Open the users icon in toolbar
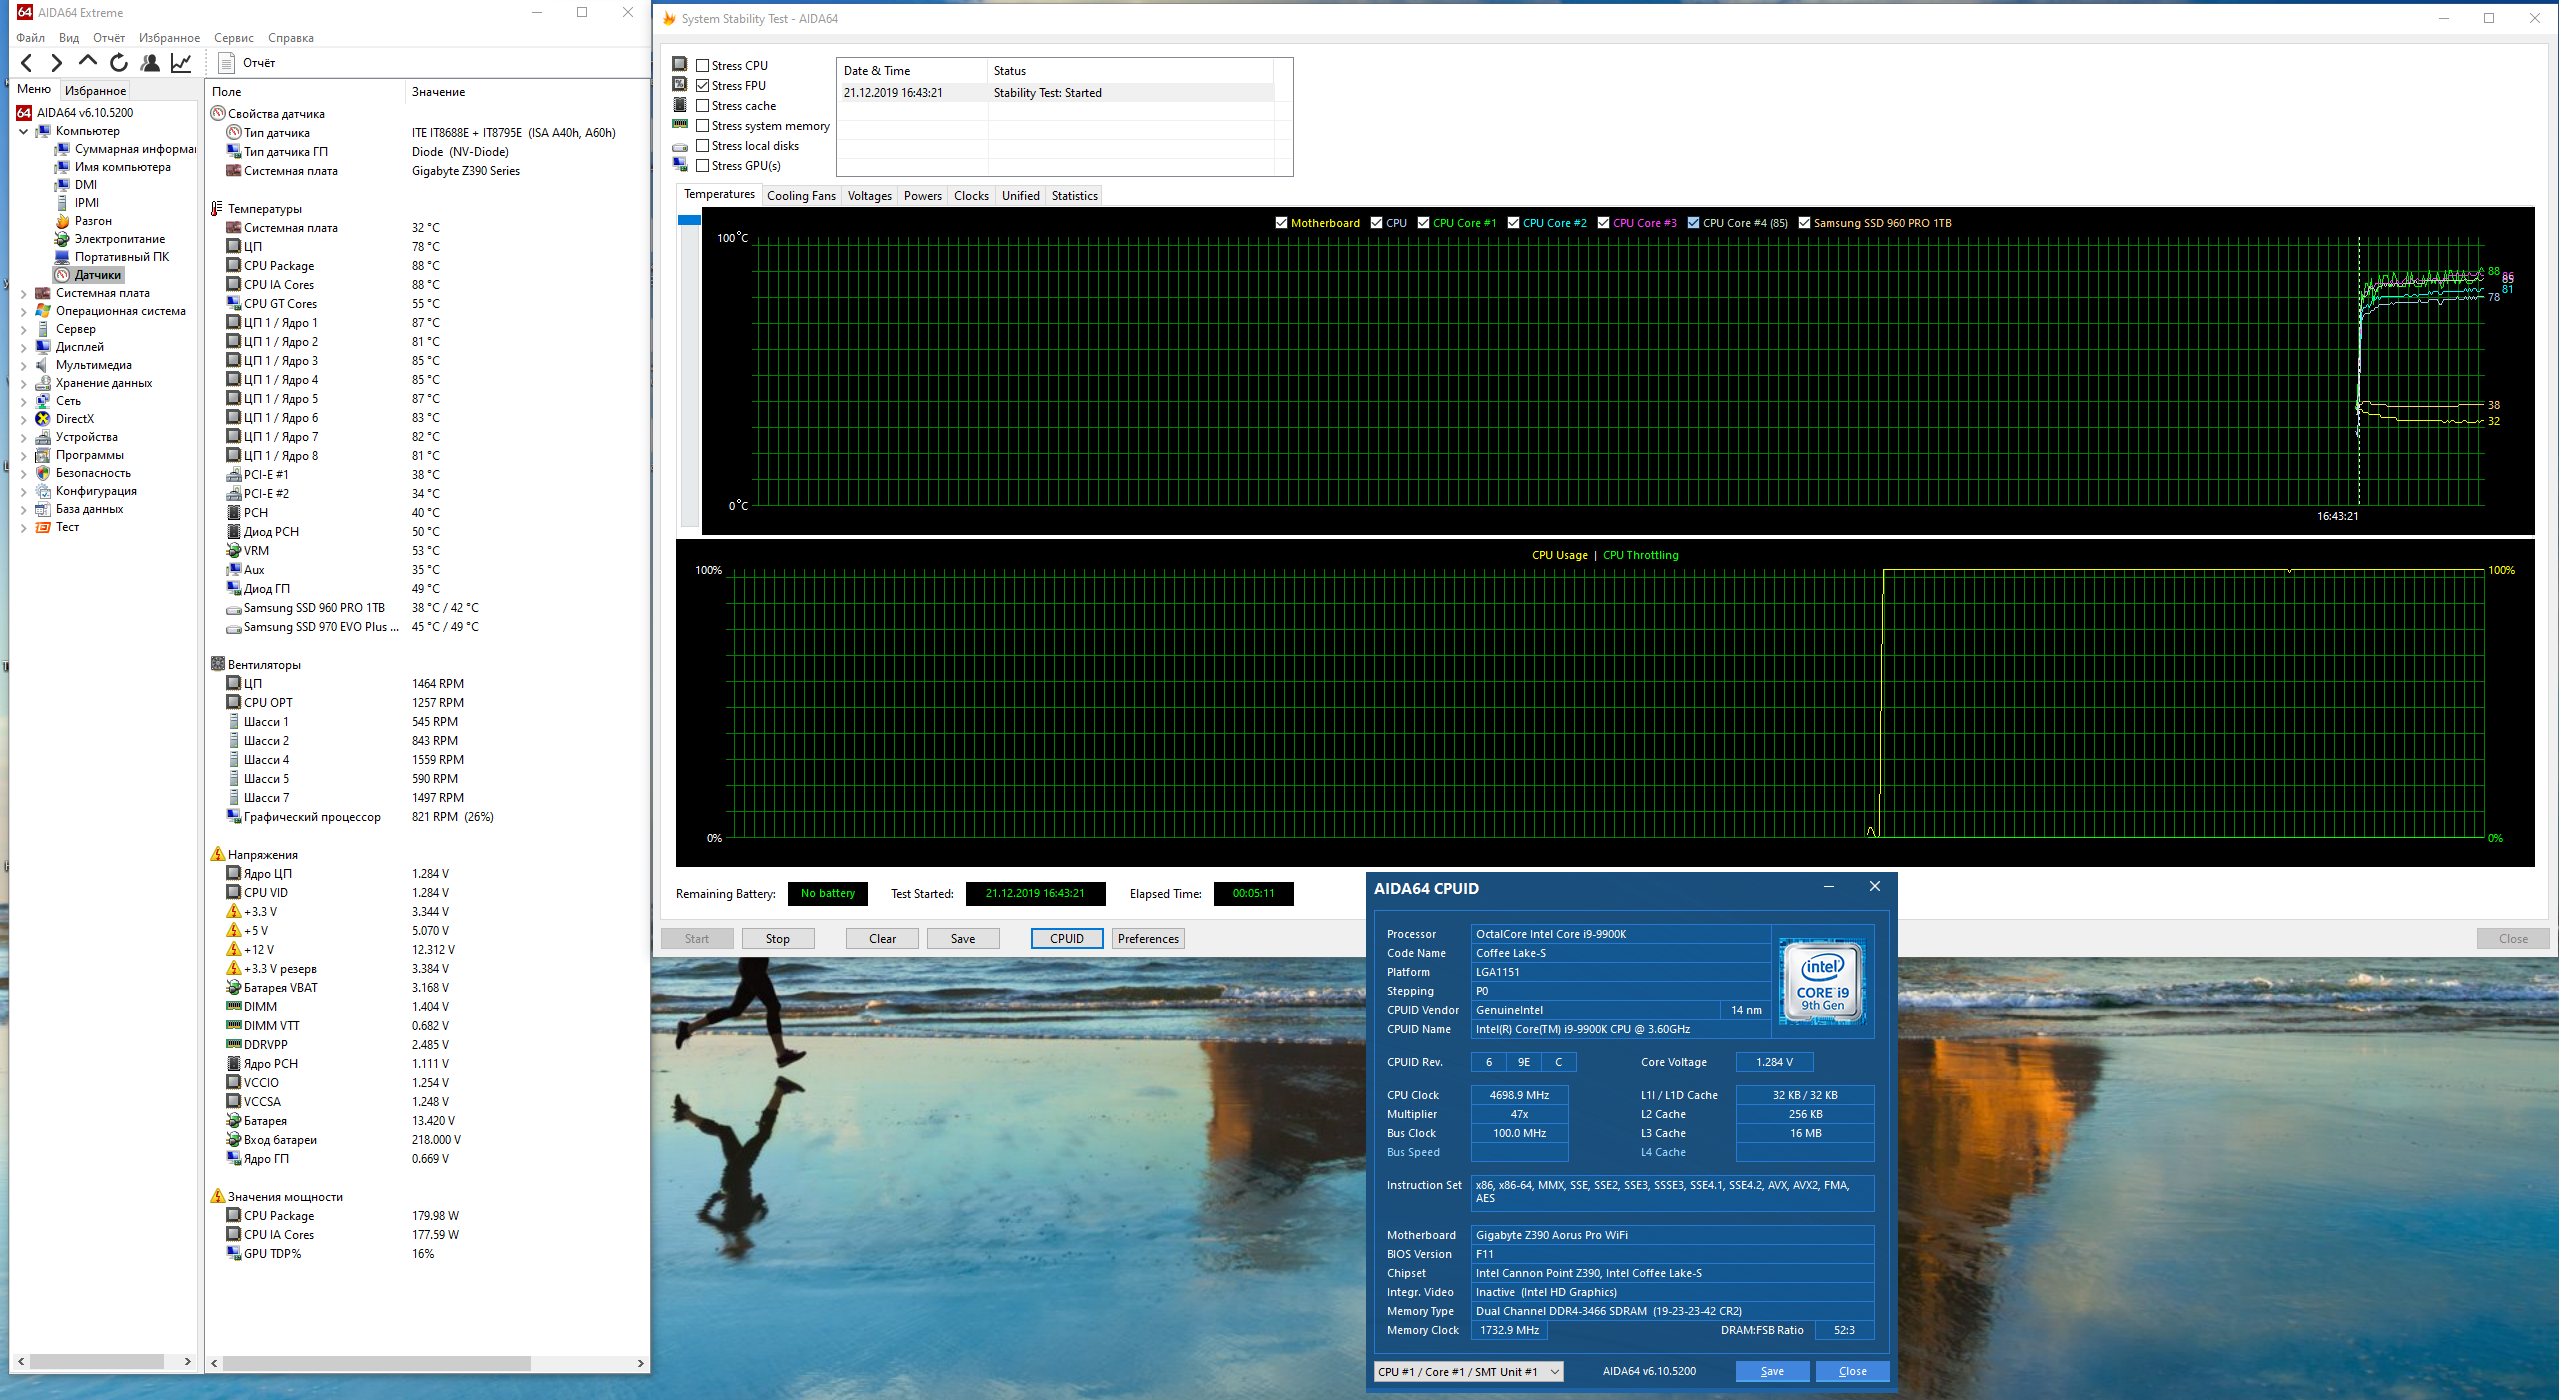The width and height of the screenshot is (2559, 1400). pos(150,63)
